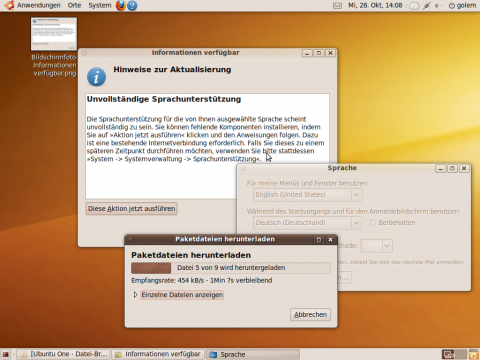Open the golem user session menu
This screenshot has width=480, height=360.
click(462, 5)
